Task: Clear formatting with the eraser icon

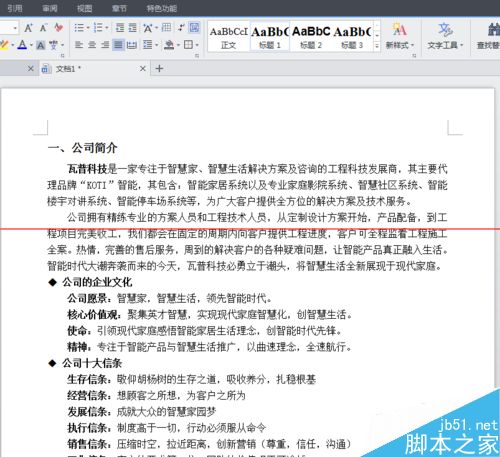Action: point(59,28)
